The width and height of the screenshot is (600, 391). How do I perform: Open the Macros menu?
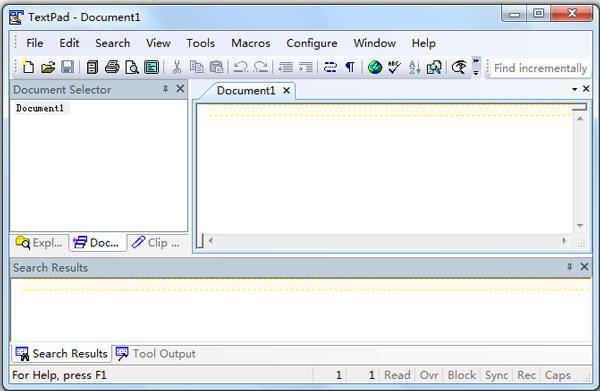(x=251, y=43)
